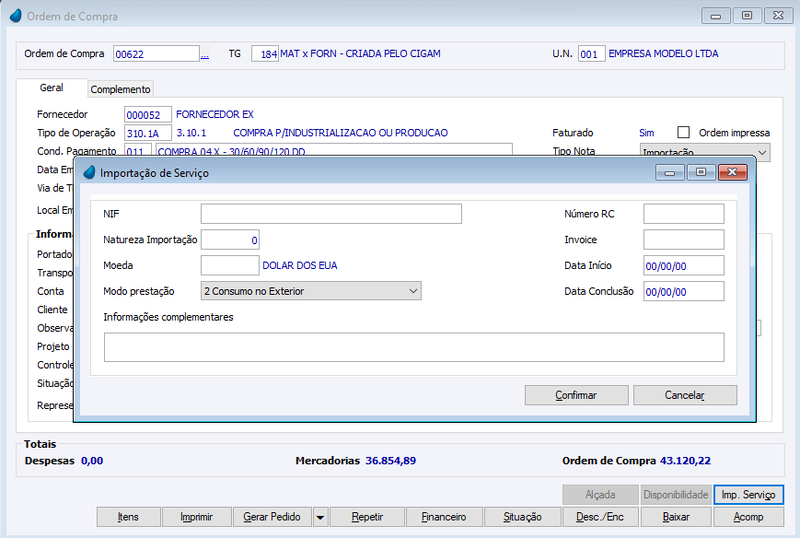The image size is (800, 538).
Task: Minimize the Ordem de Compra window
Action: point(716,16)
